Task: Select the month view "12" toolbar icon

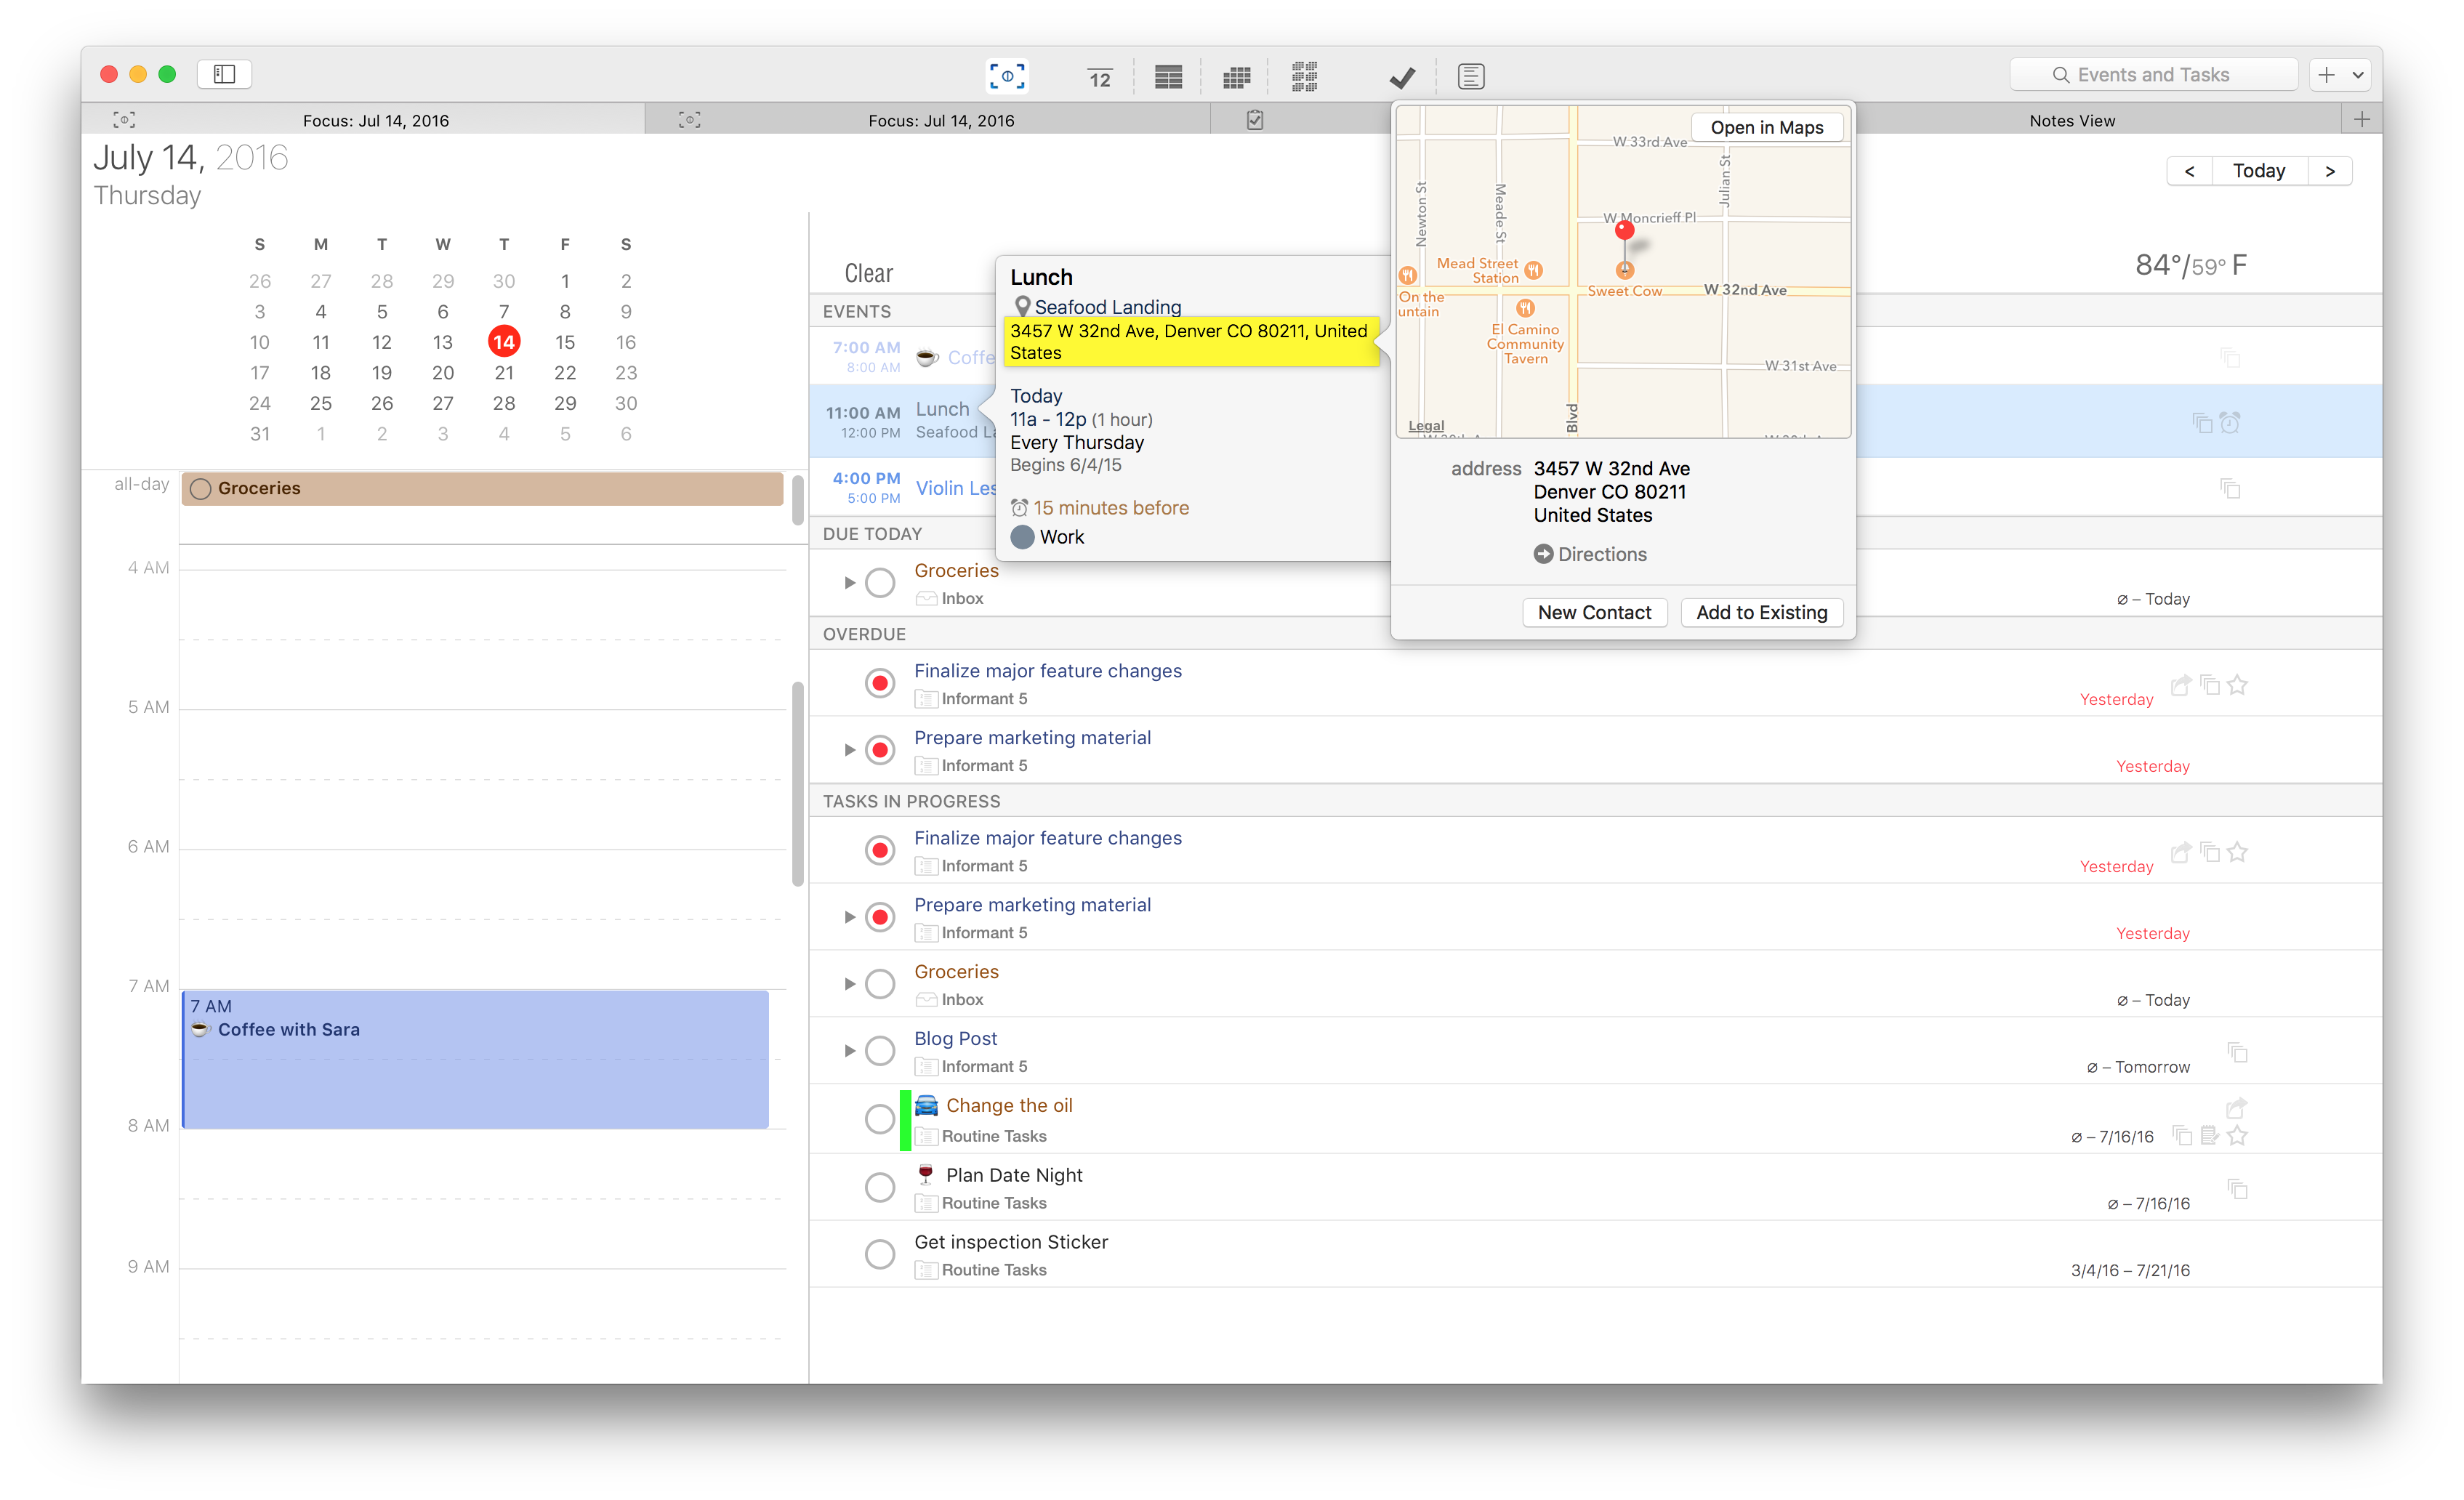Action: coord(1098,76)
